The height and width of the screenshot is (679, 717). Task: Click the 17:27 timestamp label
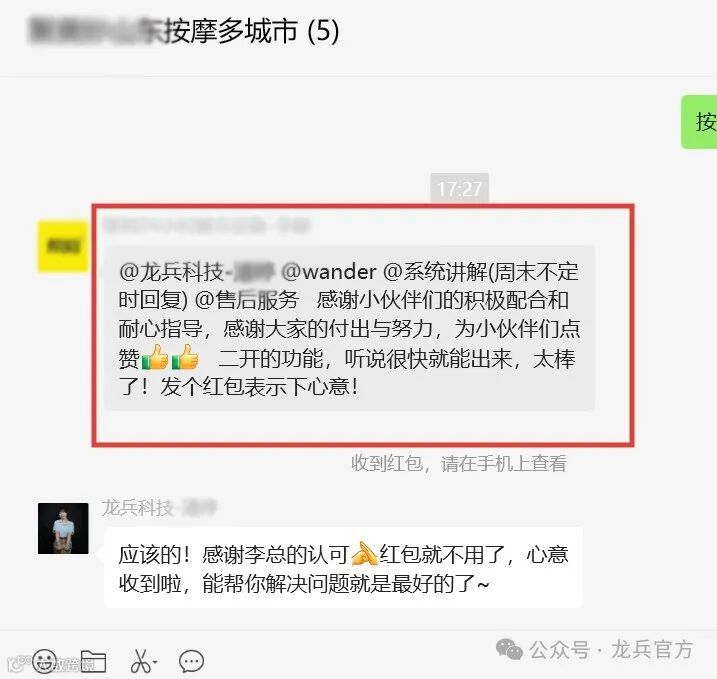[x=460, y=188]
